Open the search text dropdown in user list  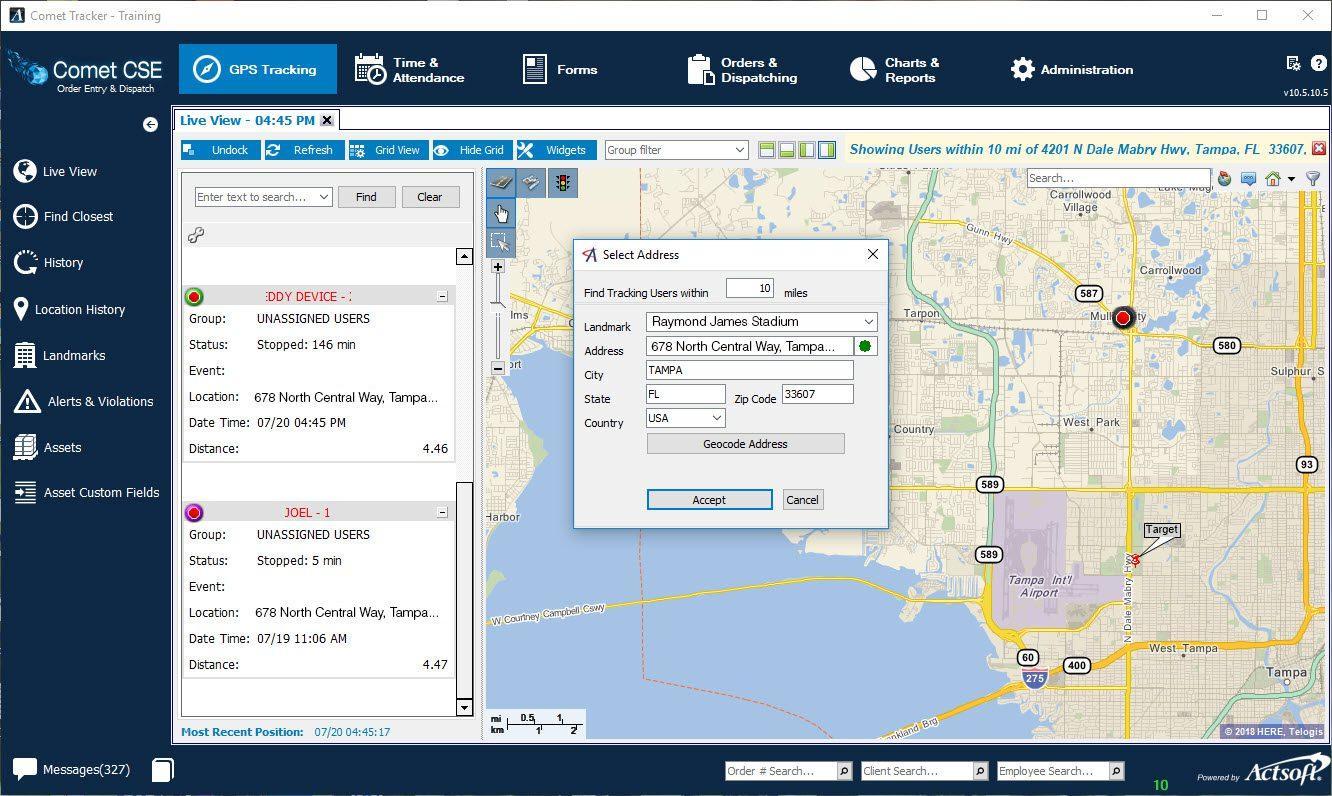(324, 197)
